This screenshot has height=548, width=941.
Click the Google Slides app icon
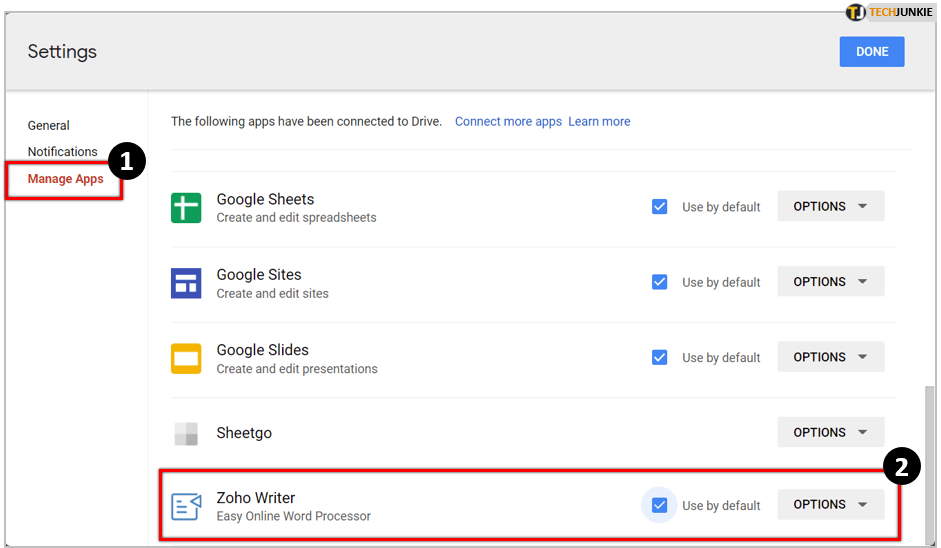[186, 358]
